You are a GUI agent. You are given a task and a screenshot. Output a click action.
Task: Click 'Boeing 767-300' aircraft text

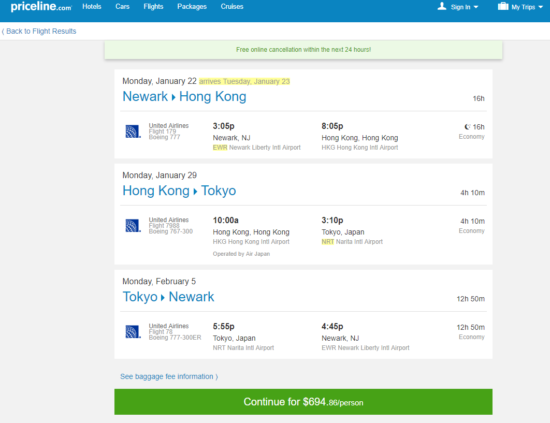tap(171, 231)
